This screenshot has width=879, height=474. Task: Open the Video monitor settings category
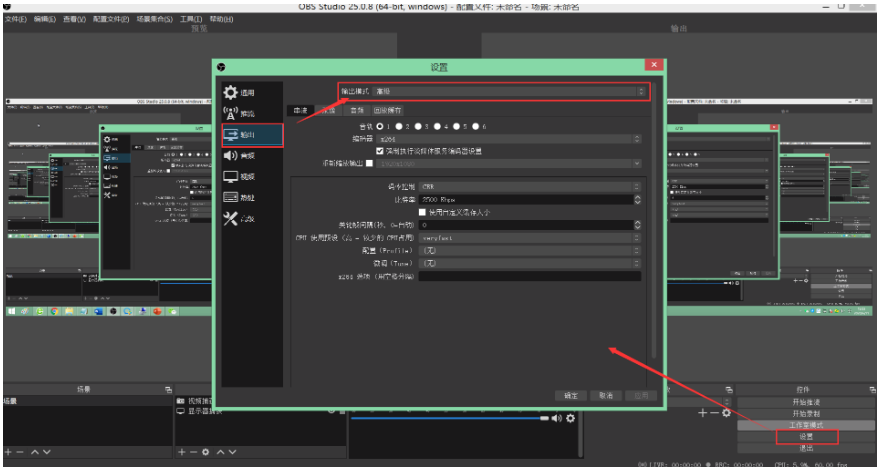coord(230,176)
